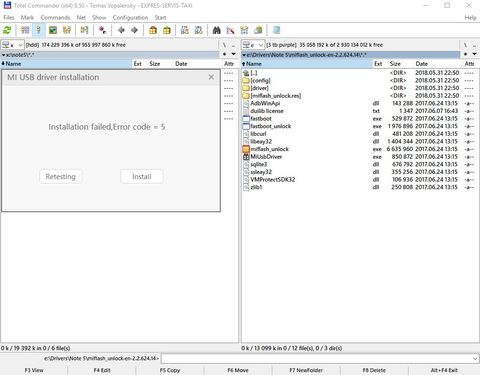This screenshot has width=480, height=375.
Task: Open the Start menu item
Action: pos(160,18)
